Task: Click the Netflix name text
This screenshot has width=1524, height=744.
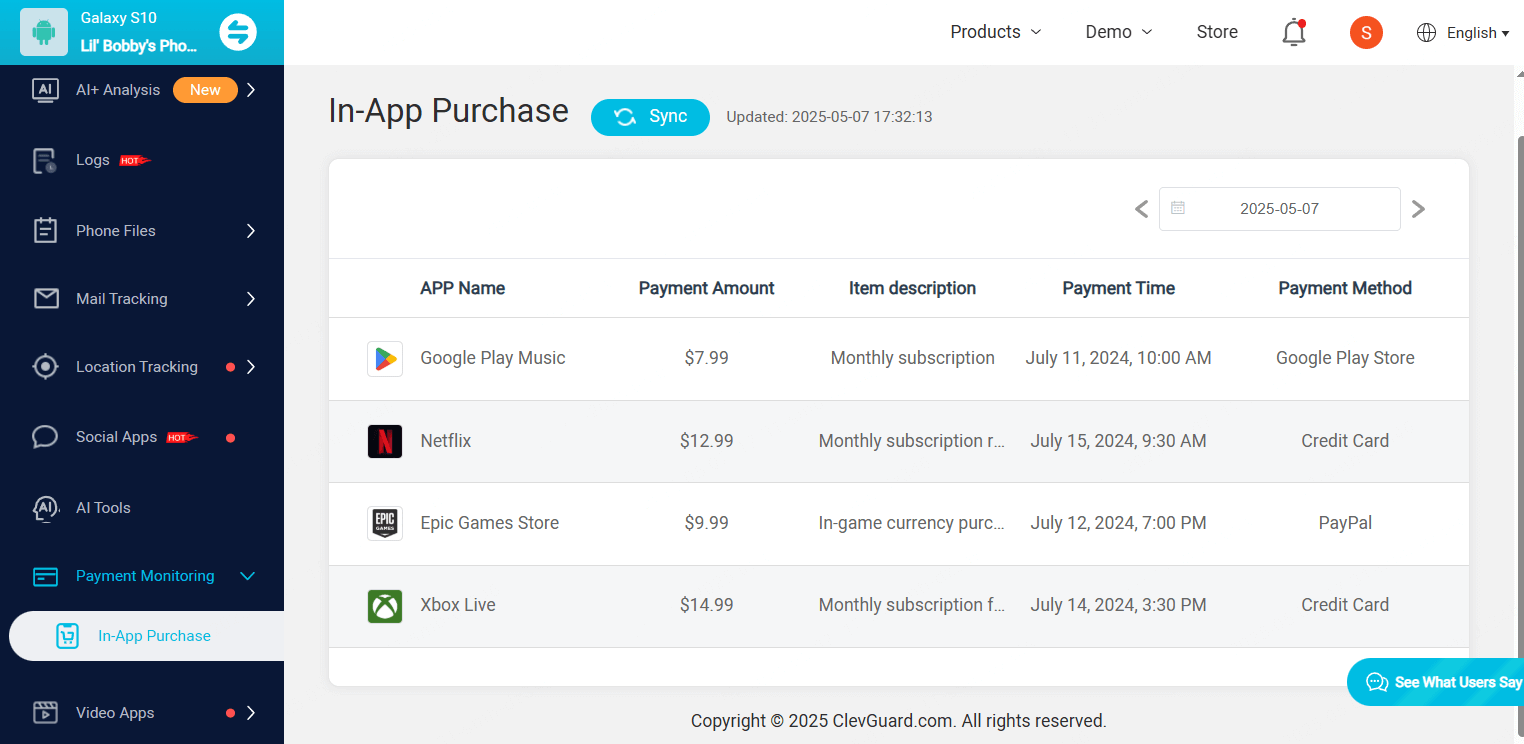Action: (445, 441)
